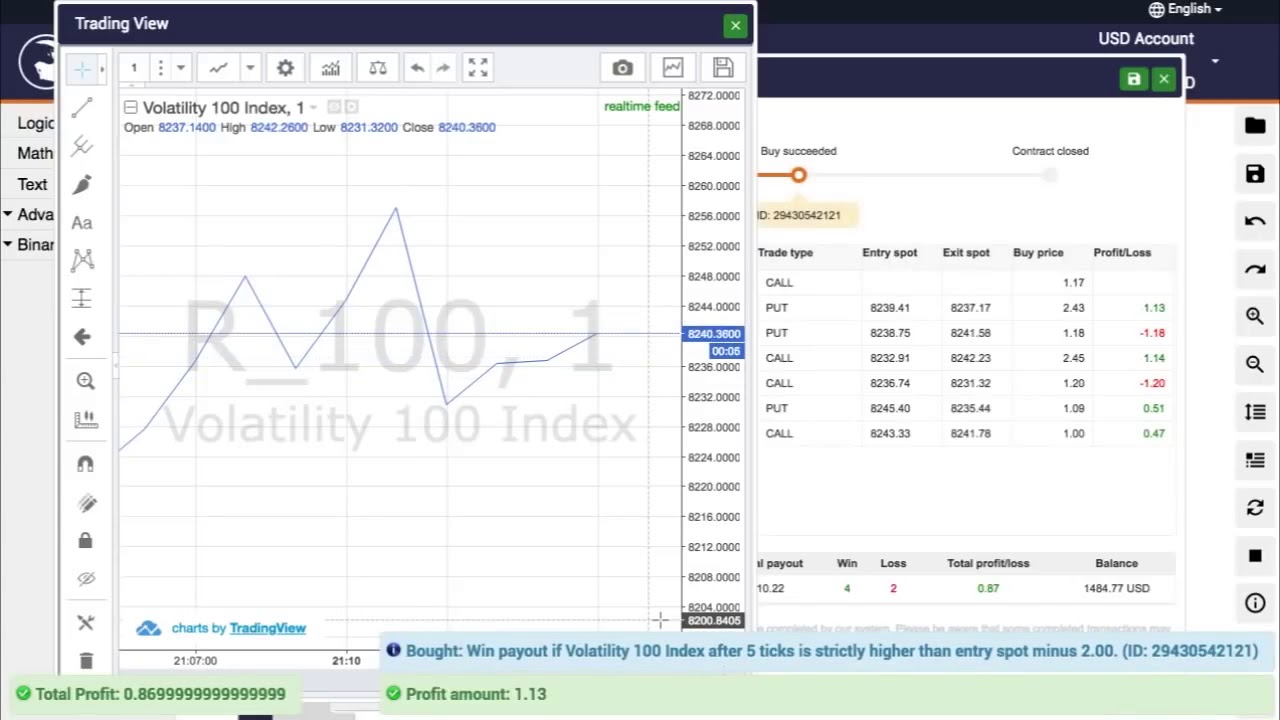Select the Text category
Image resolution: width=1280 pixels, height=720 pixels.
32,185
